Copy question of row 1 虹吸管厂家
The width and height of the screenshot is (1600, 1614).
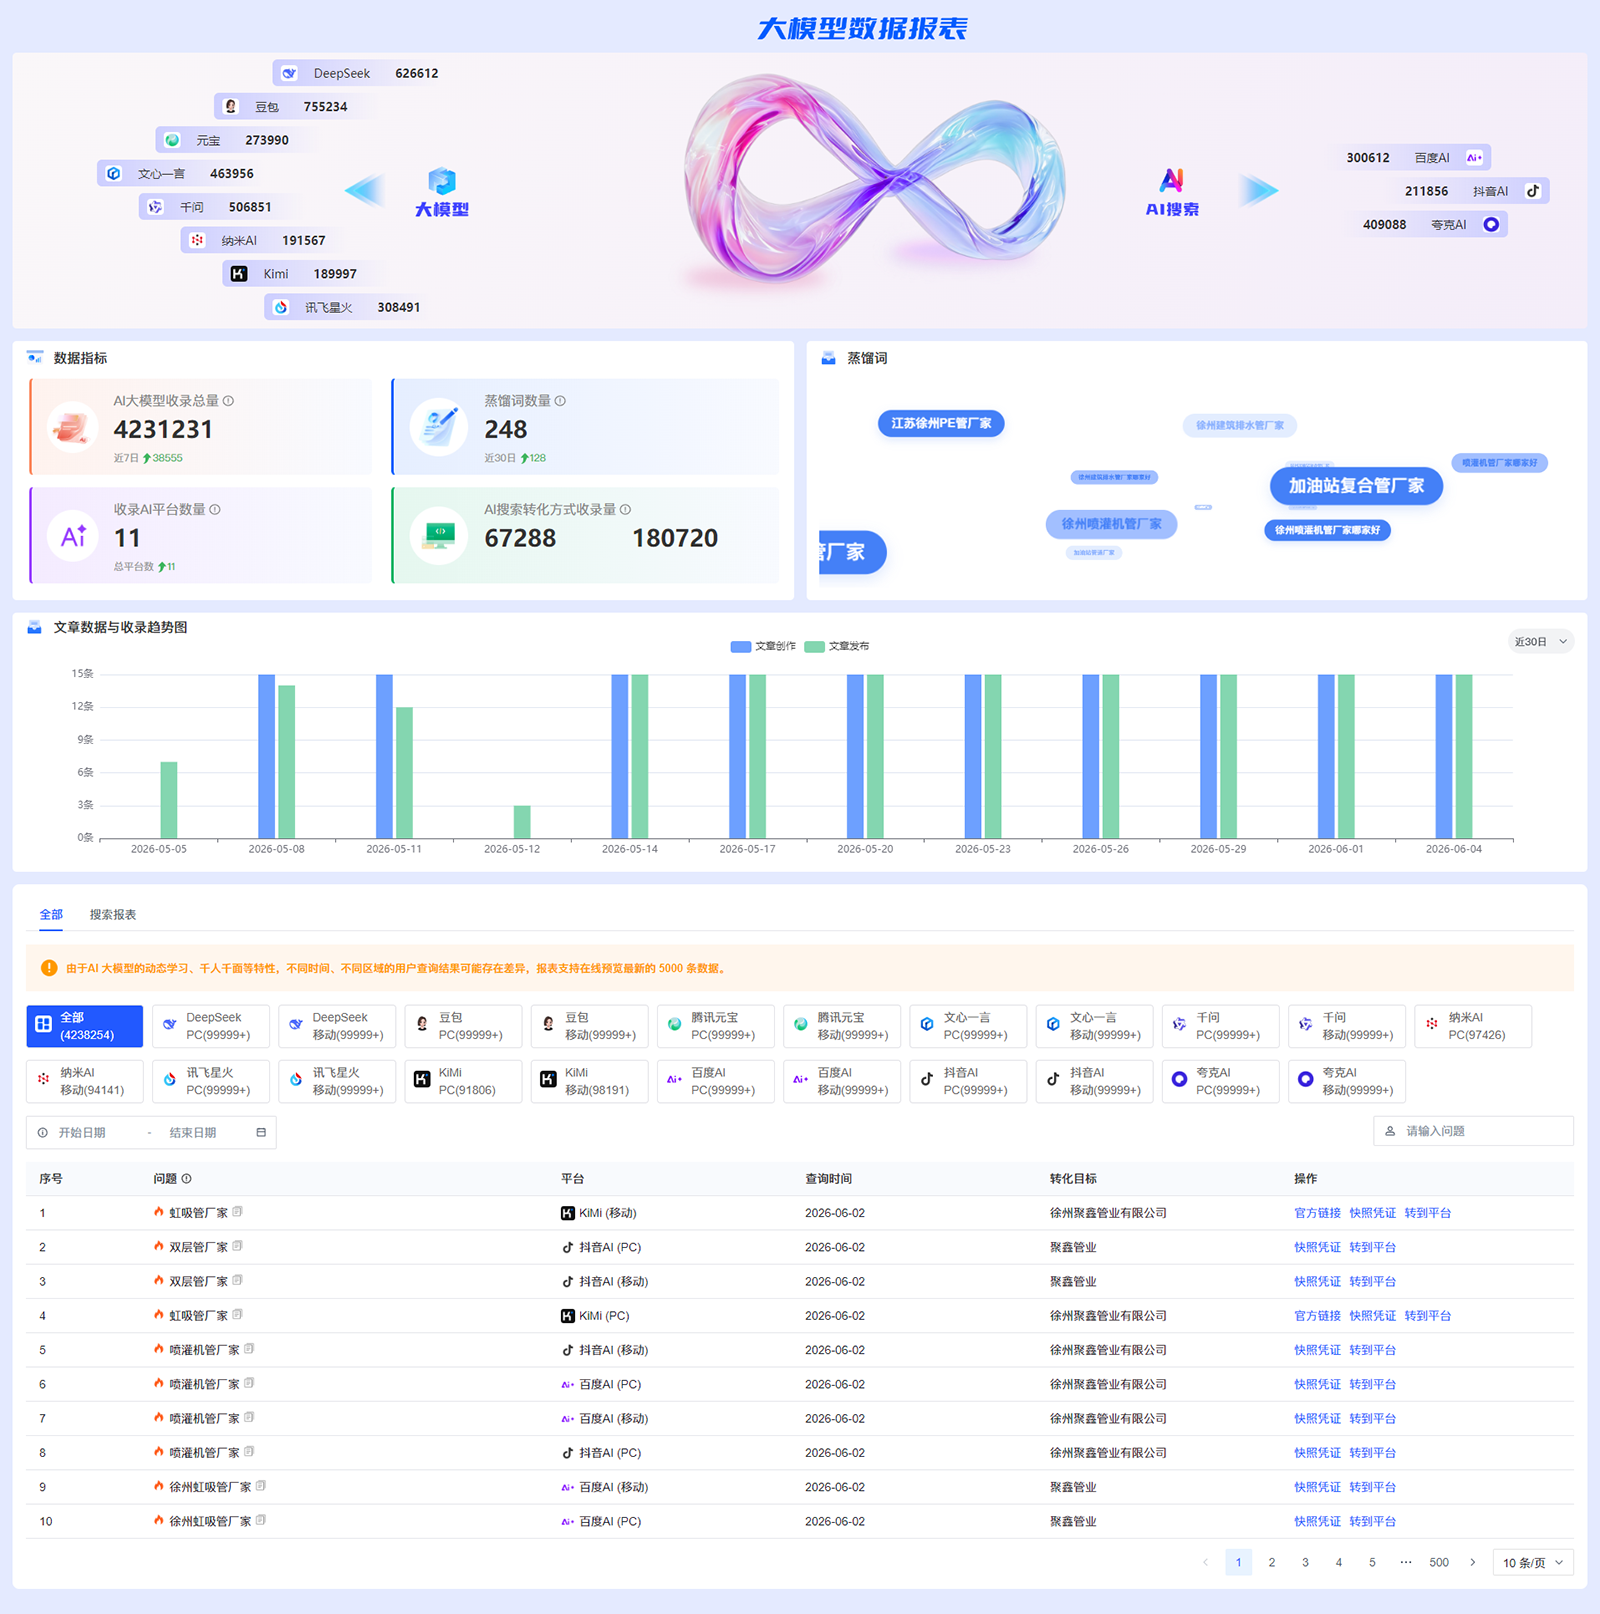[x=238, y=1212]
